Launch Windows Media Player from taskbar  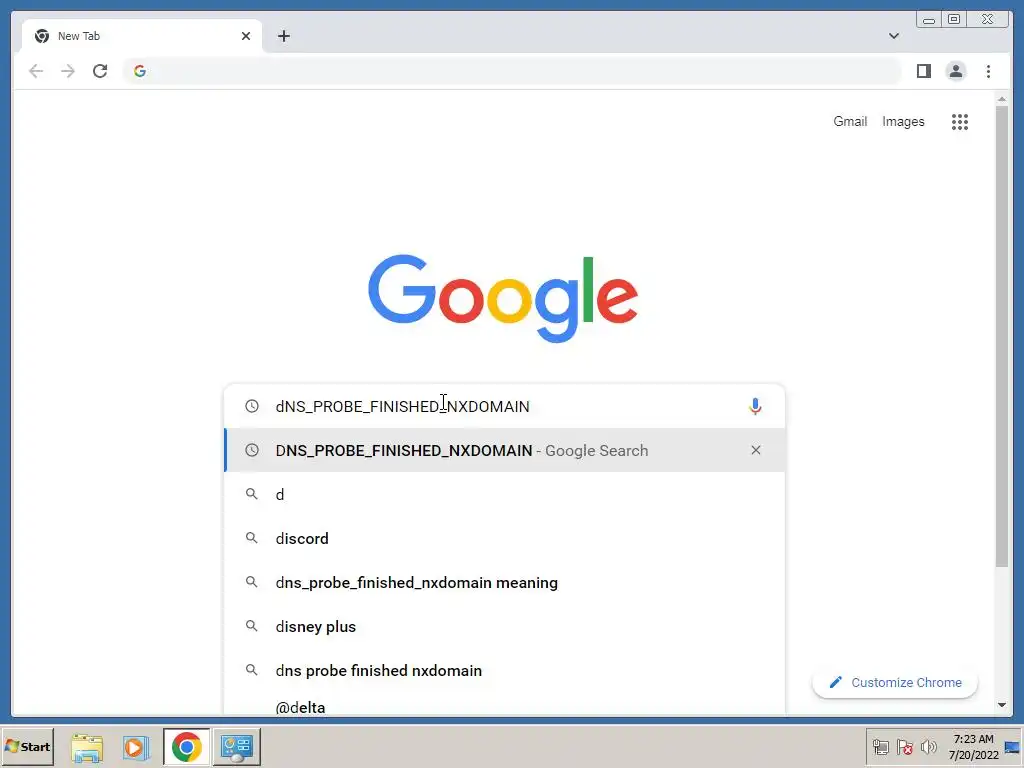tap(136, 746)
